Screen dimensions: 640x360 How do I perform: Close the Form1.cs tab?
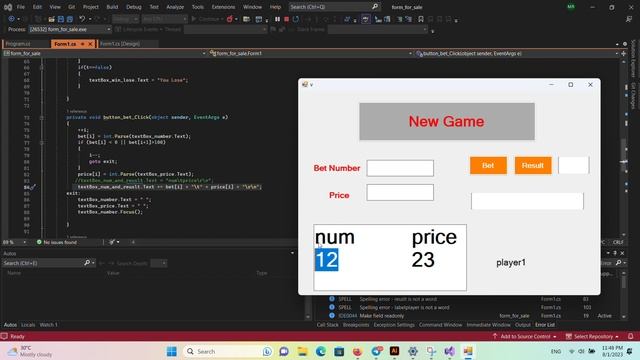[x=91, y=44]
